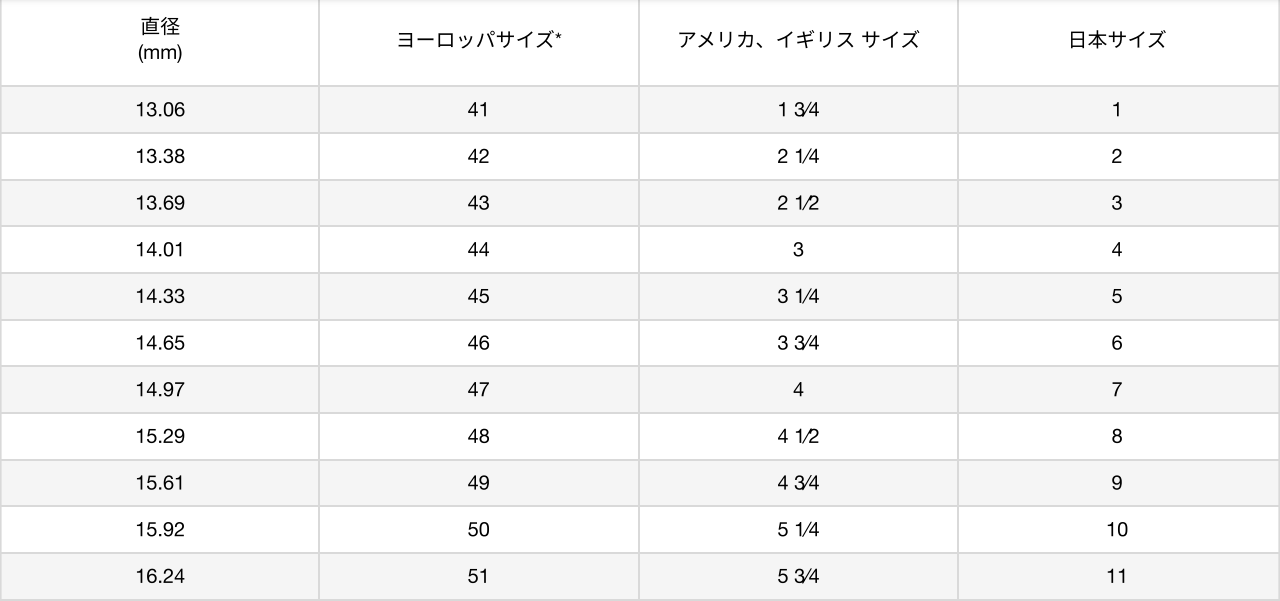Select Japan size 8 cell
The image size is (1280, 601).
[x=1117, y=437]
